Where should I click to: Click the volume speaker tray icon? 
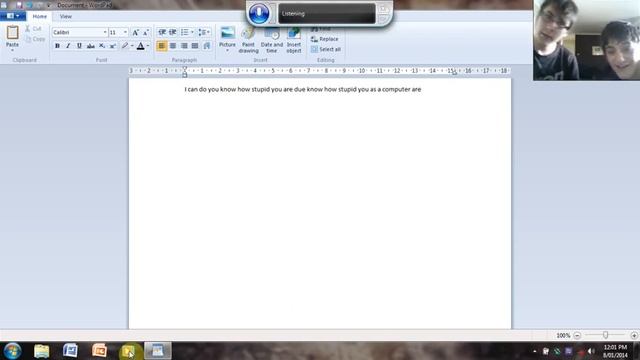591,351
